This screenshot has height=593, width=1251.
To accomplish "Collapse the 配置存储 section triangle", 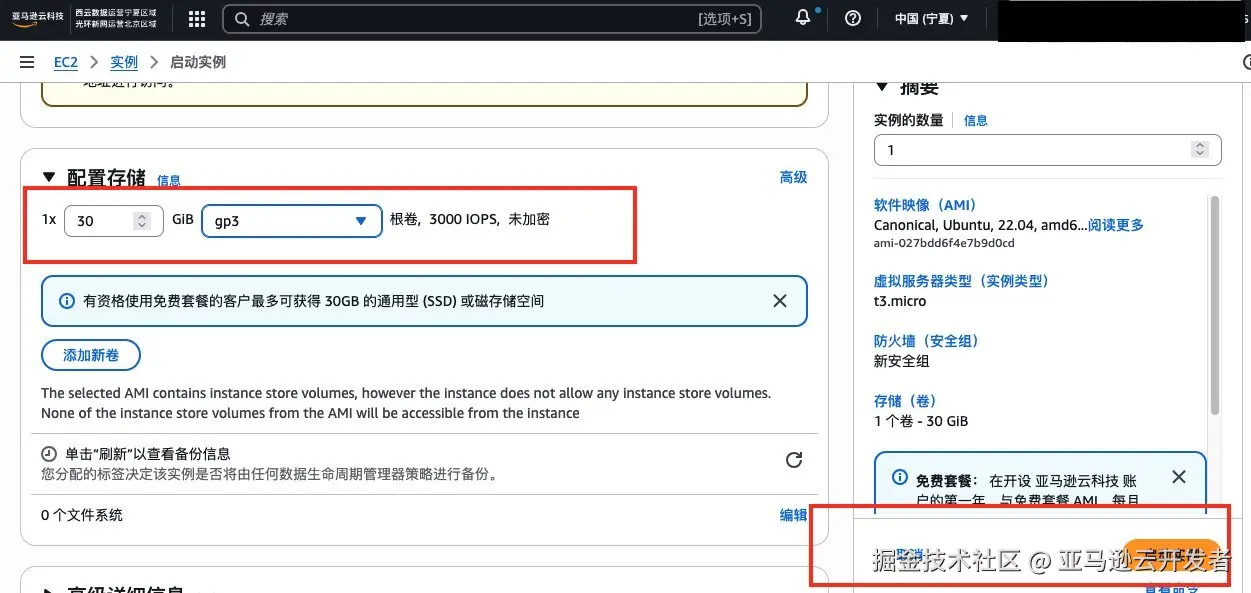I will pos(49,177).
